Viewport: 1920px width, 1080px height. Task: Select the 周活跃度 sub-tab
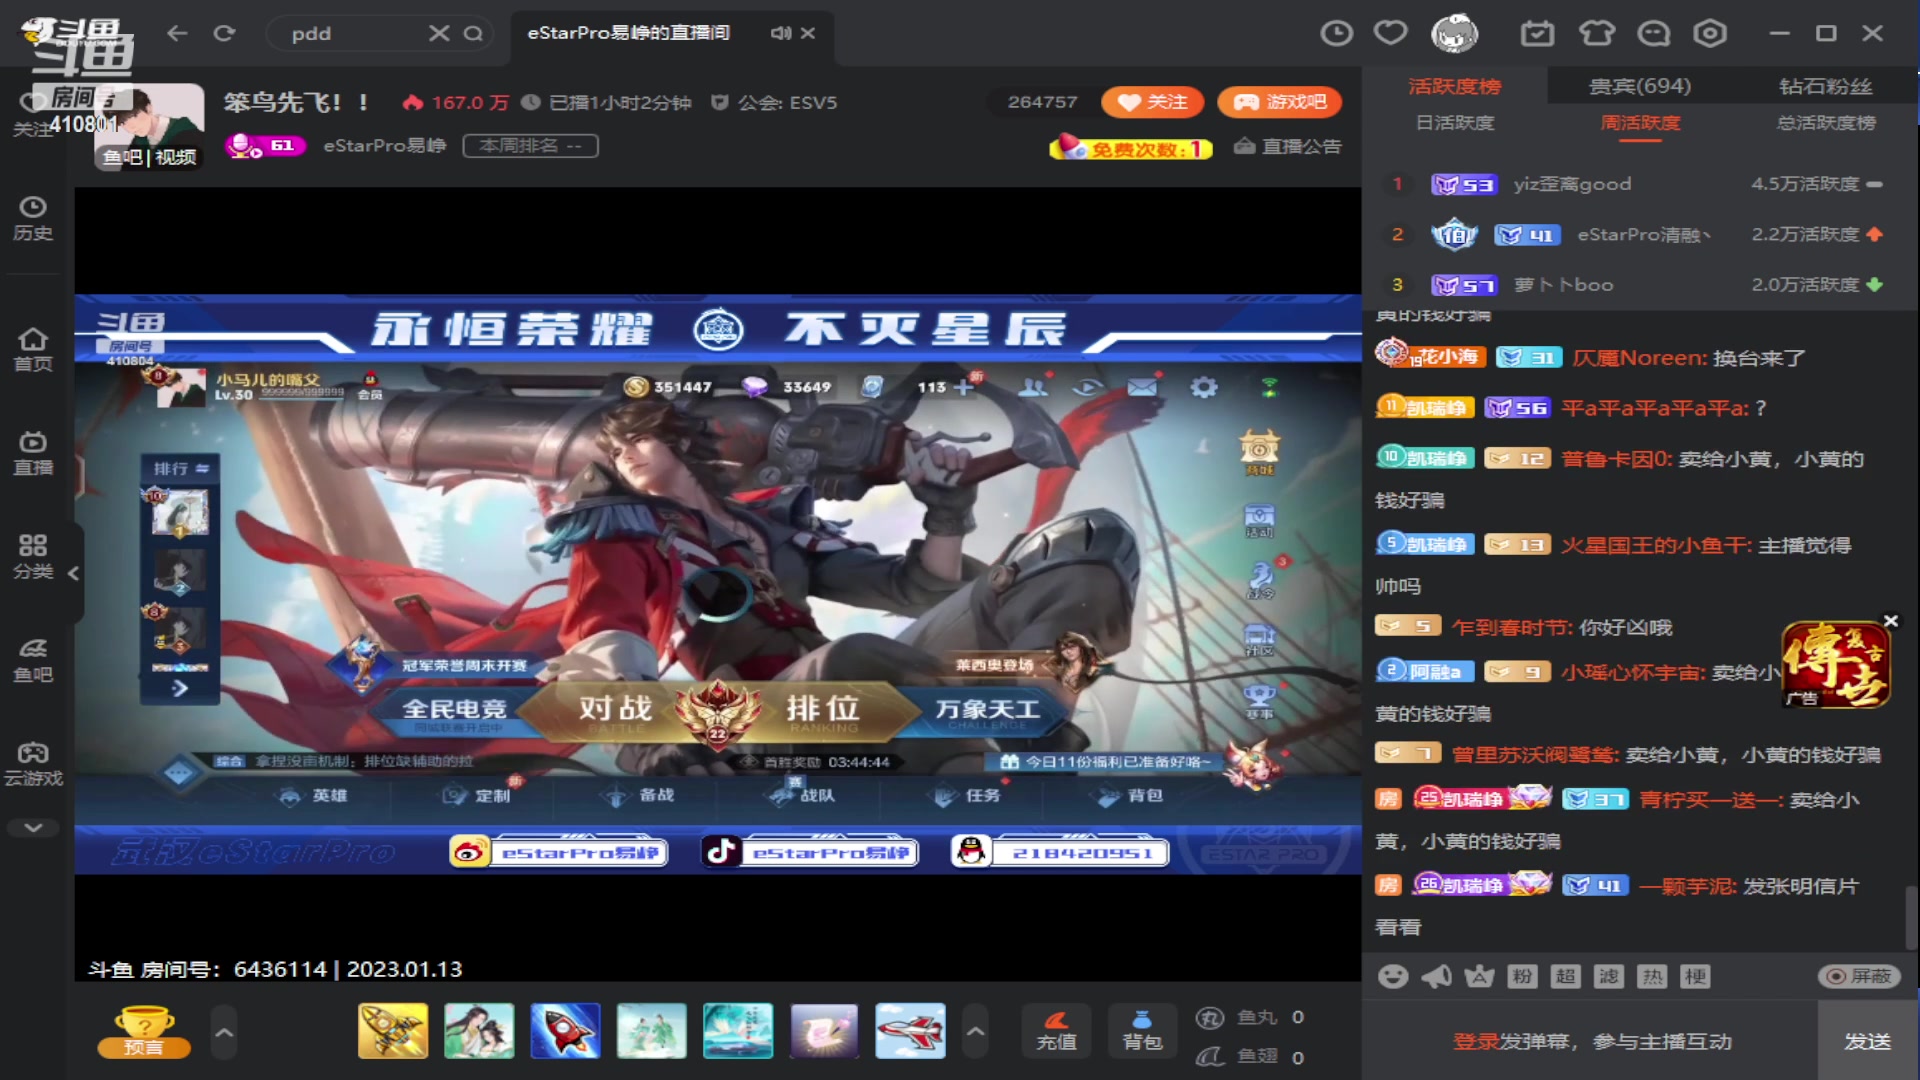click(1640, 123)
